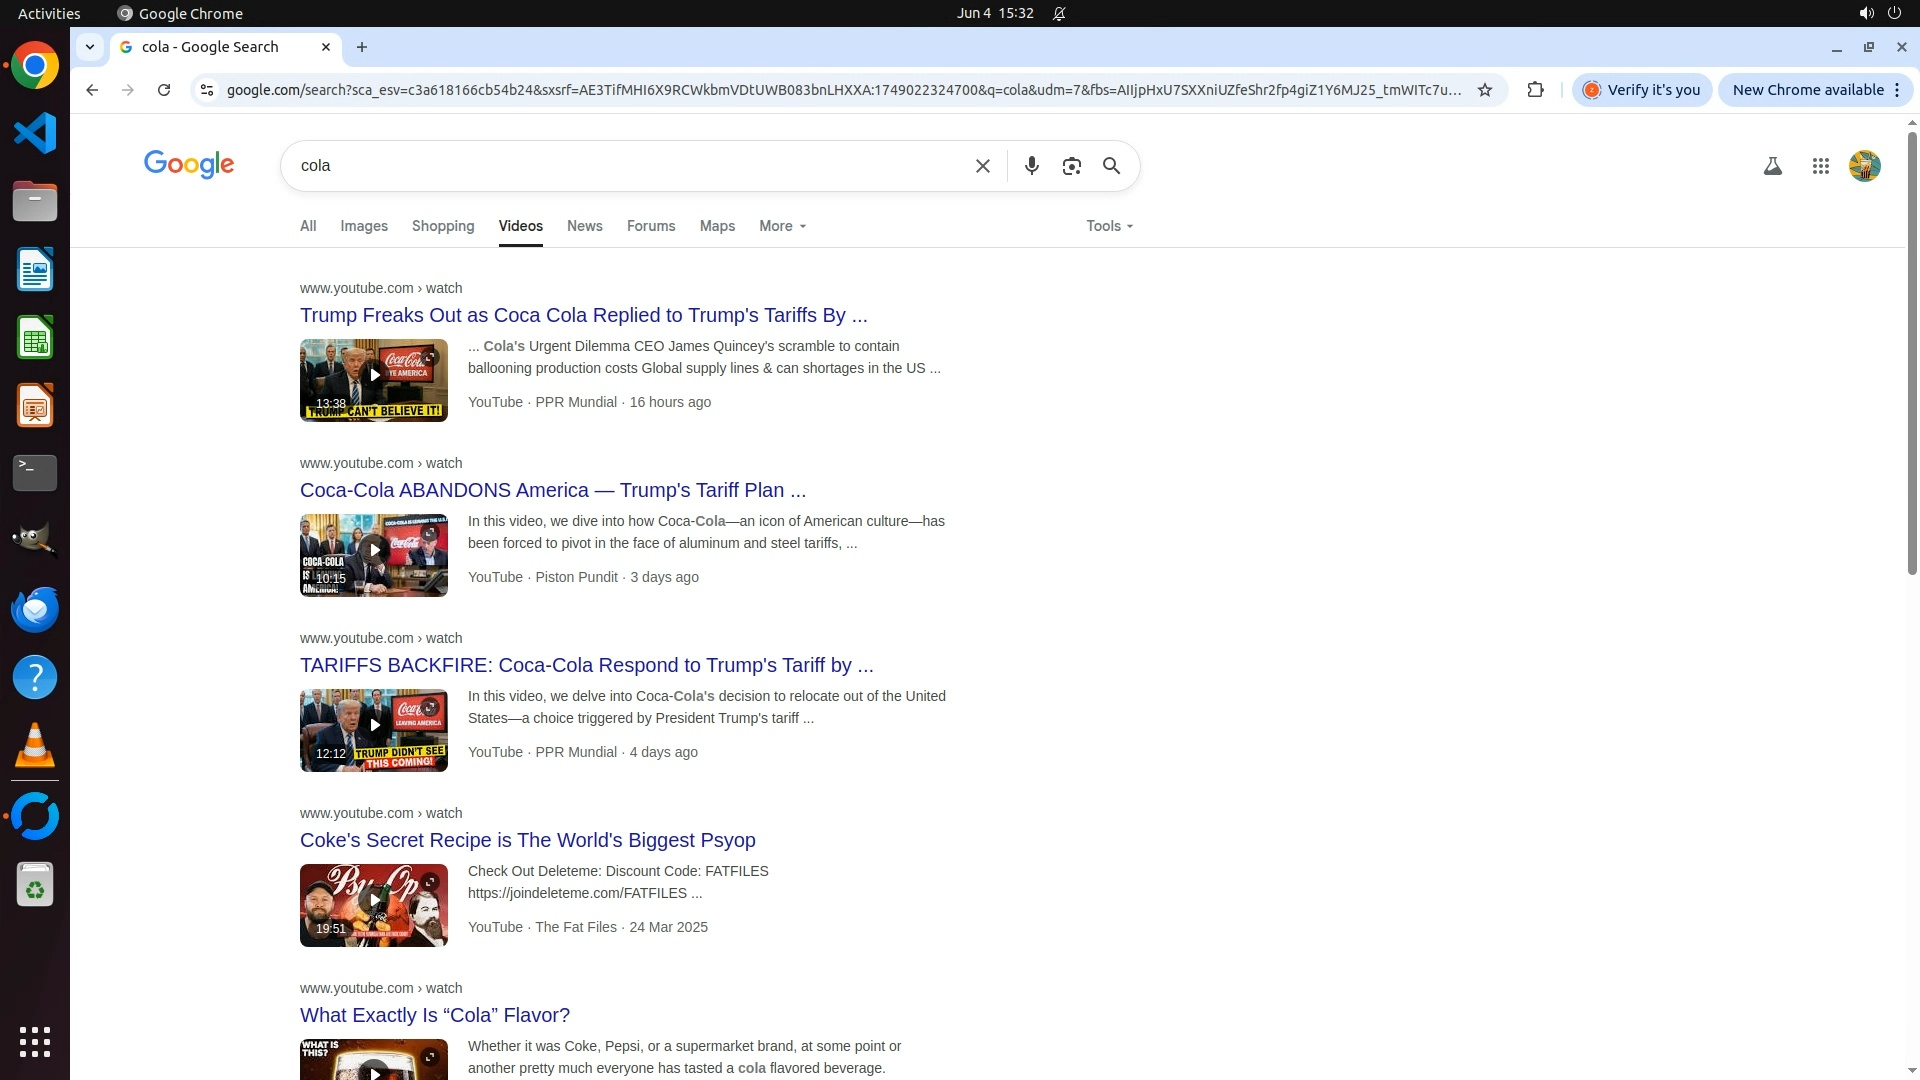This screenshot has width=1920, height=1080.
Task: Expand the More search filters dropdown
Action: 782,226
